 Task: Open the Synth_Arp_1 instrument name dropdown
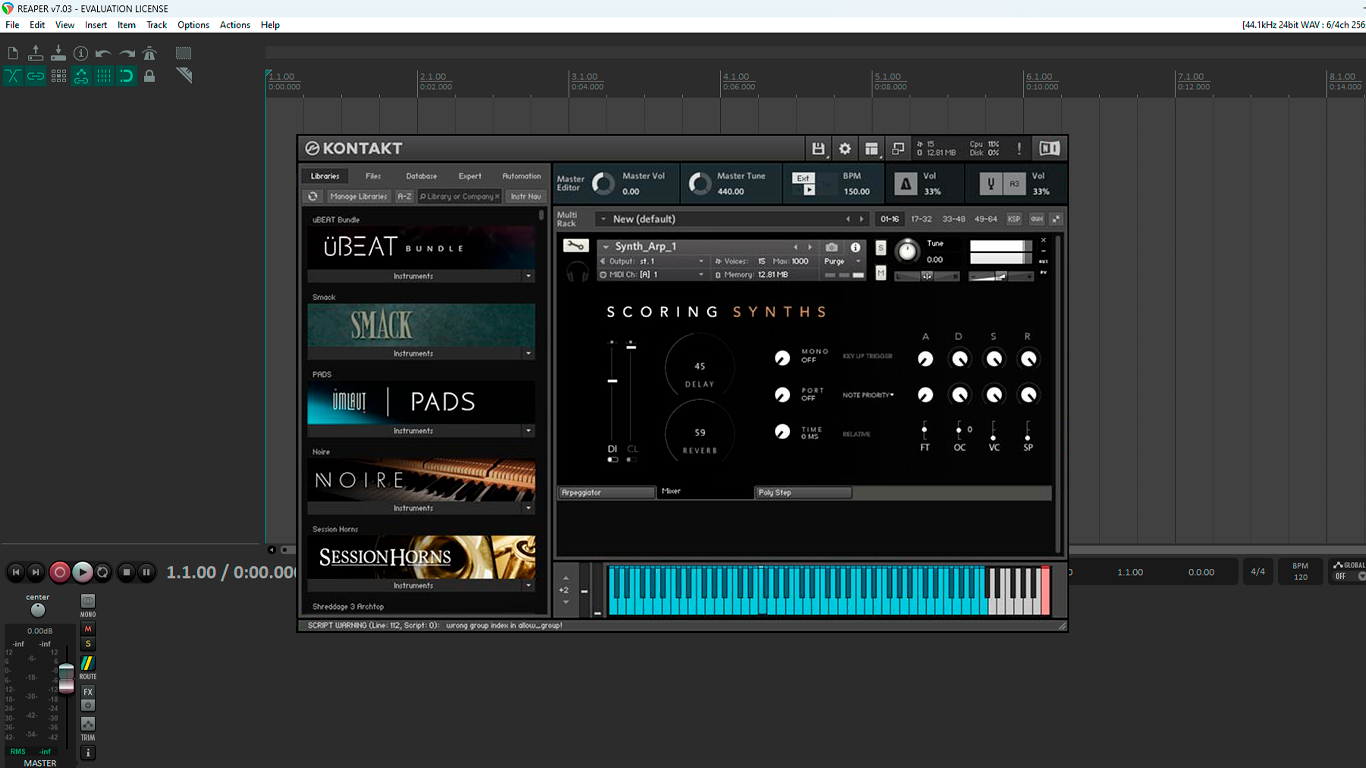click(x=604, y=247)
